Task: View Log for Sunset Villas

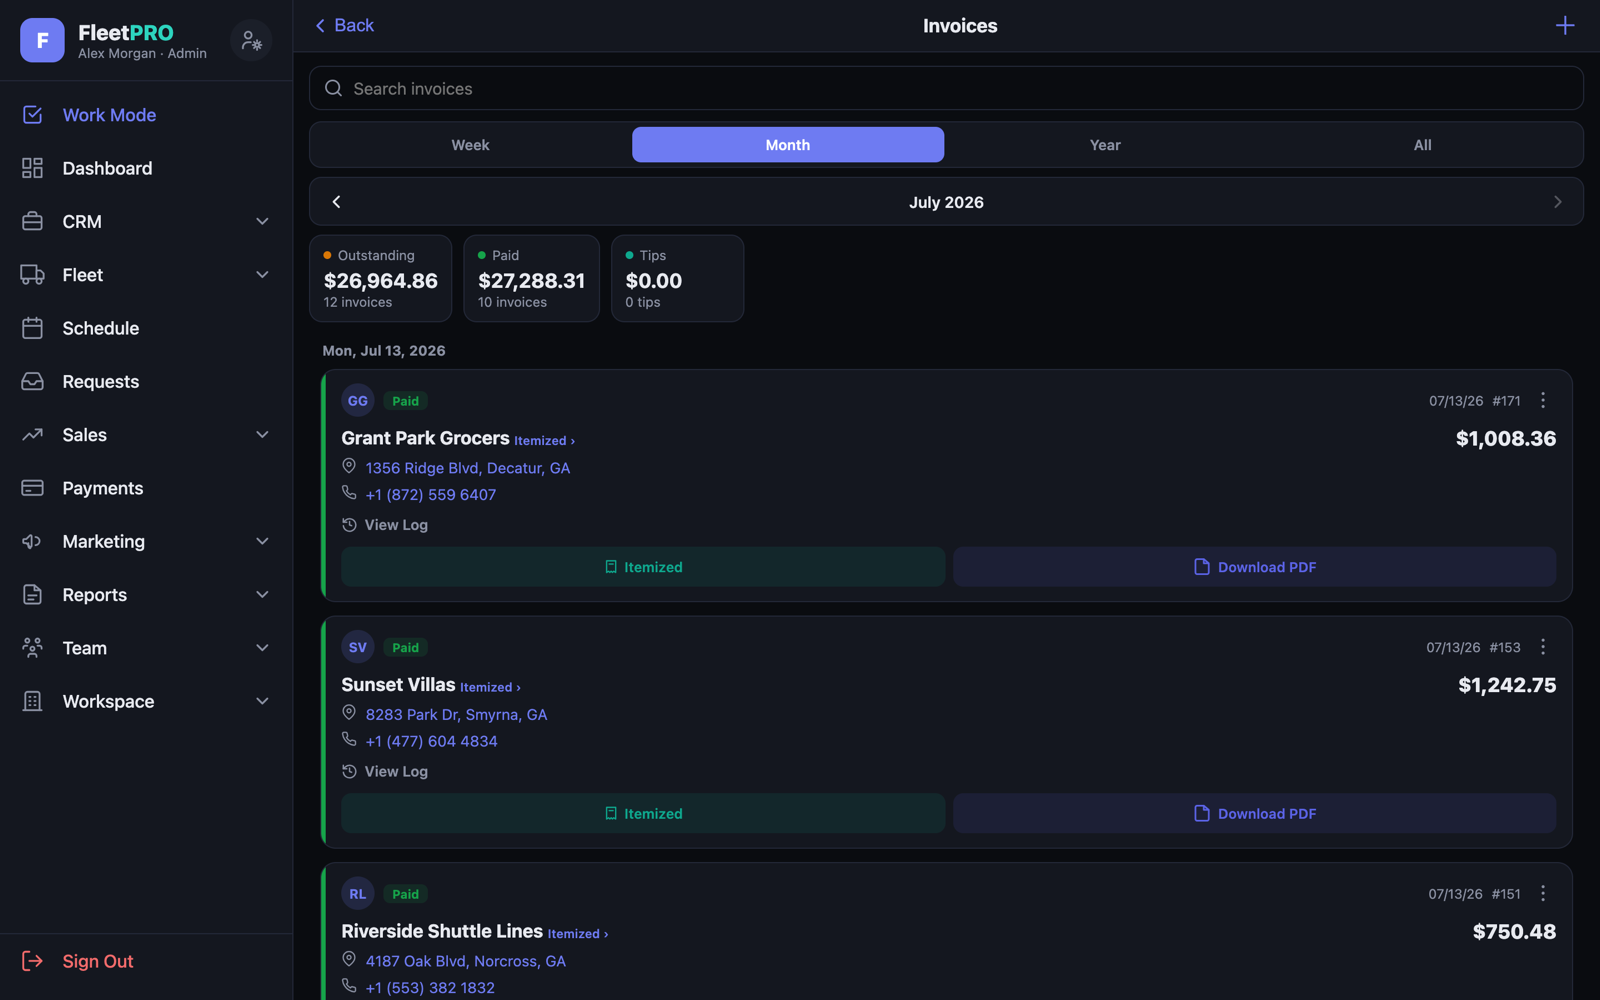Action: [x=385, y=771]
